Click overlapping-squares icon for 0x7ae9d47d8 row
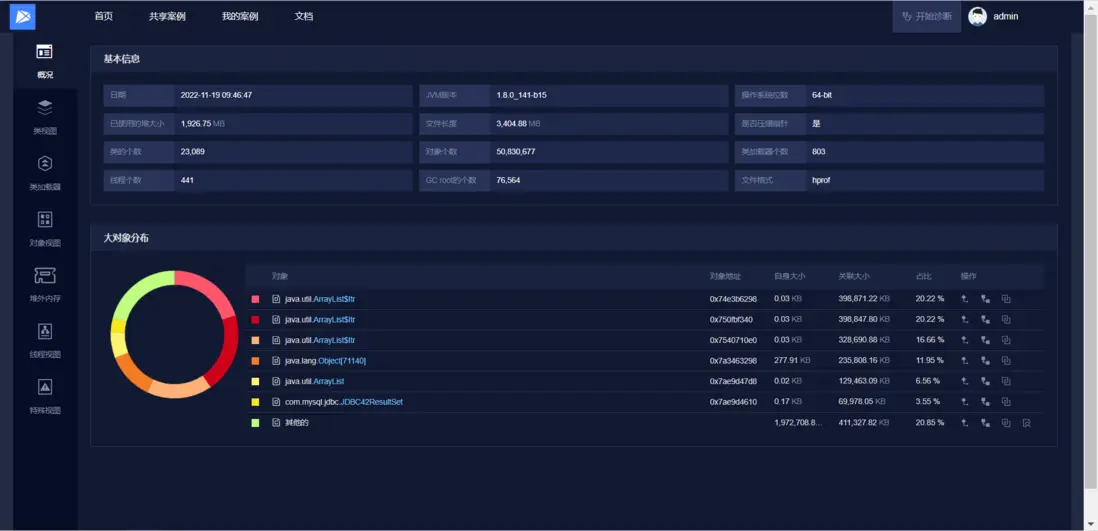 (1006, 382)
